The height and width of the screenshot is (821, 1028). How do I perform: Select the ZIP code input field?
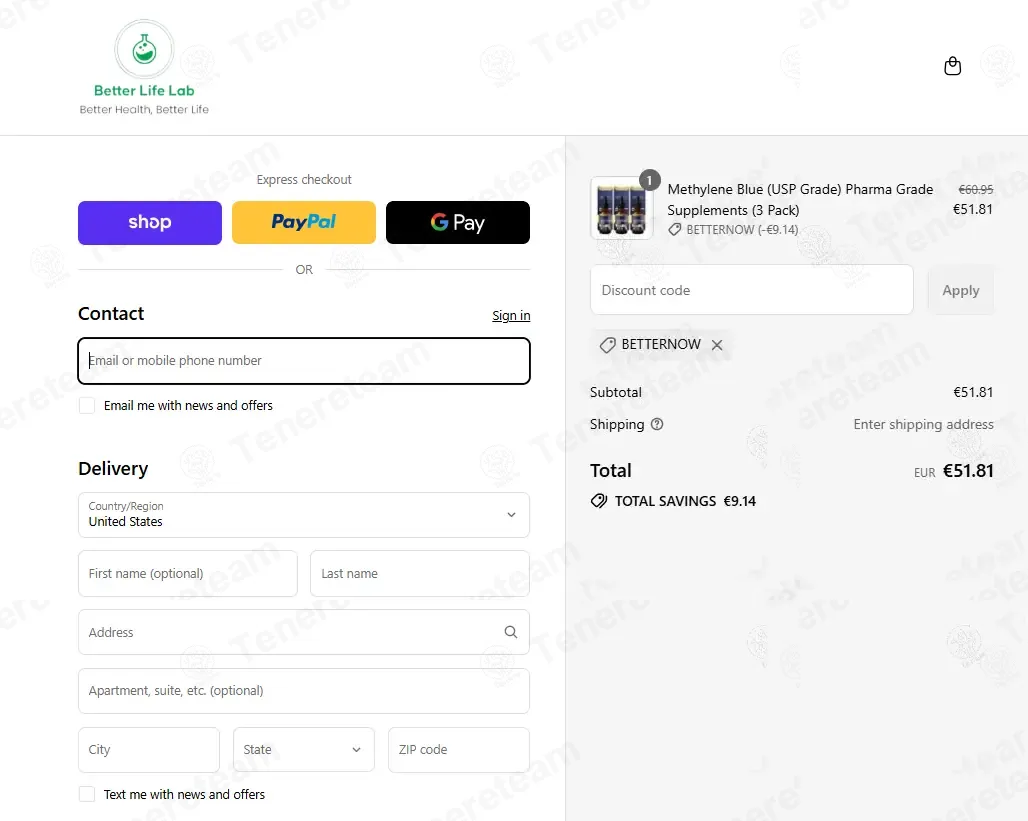pos(458,749)
